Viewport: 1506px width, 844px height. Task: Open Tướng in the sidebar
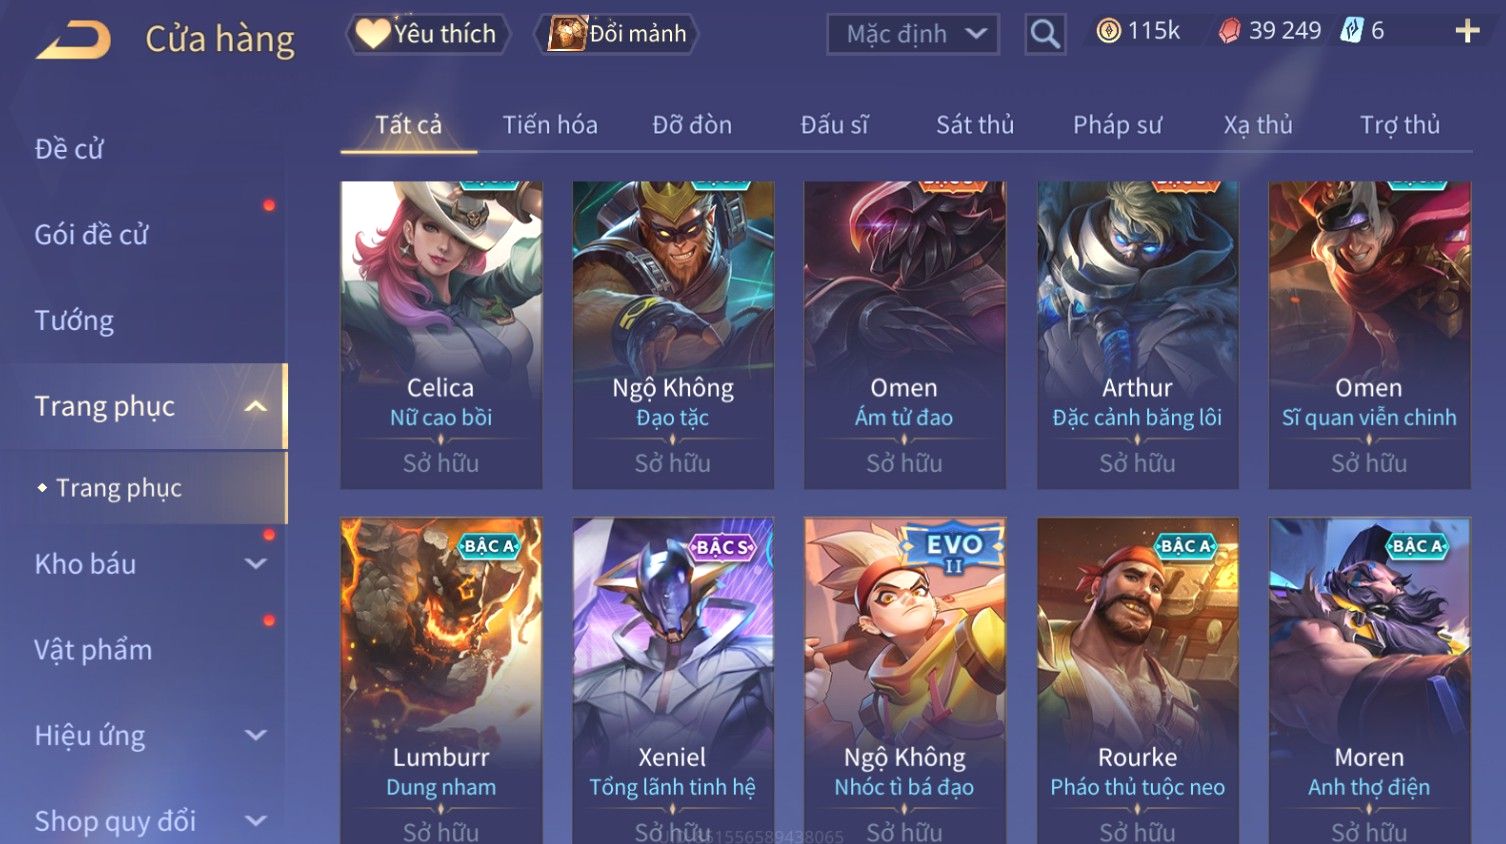click(74, 320)
